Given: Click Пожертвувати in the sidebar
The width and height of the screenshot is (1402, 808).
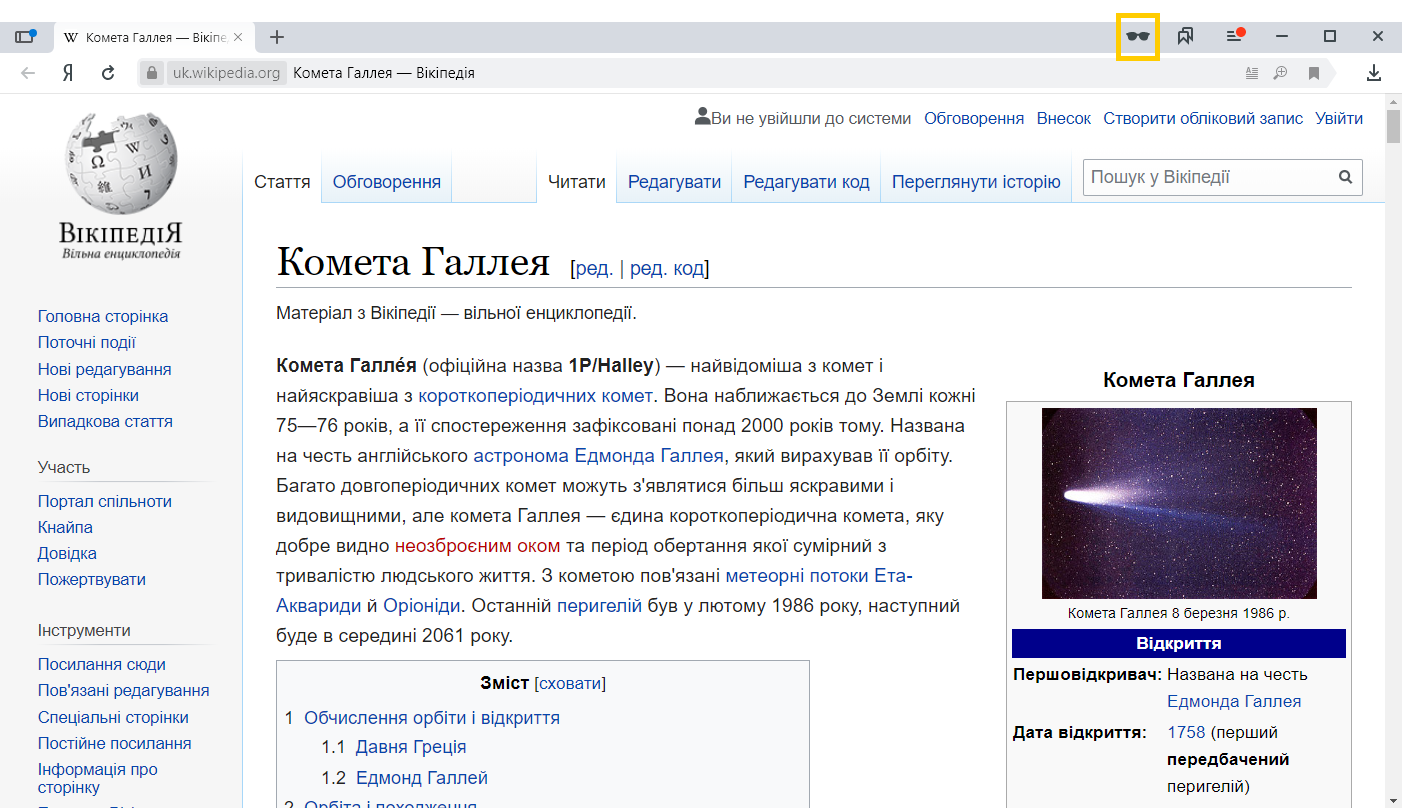Looking at the screenshot, I should click(92, 579).
